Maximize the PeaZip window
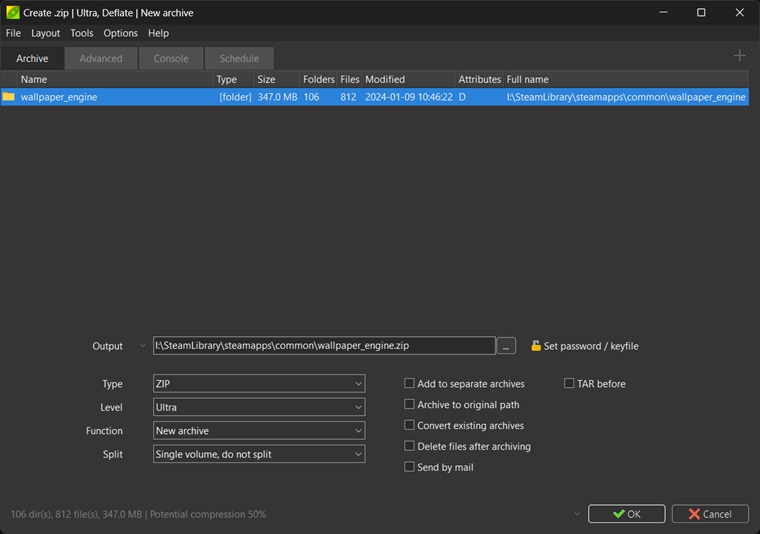Viewport: 760px width, 534px height. click(x=701, y=13)
